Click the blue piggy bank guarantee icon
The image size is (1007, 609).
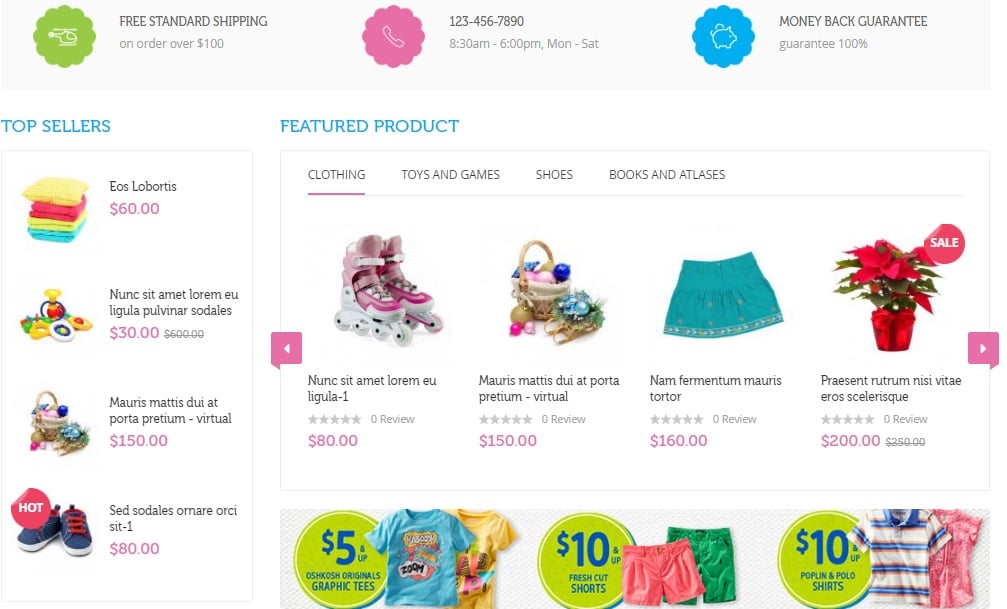(723, 36)
